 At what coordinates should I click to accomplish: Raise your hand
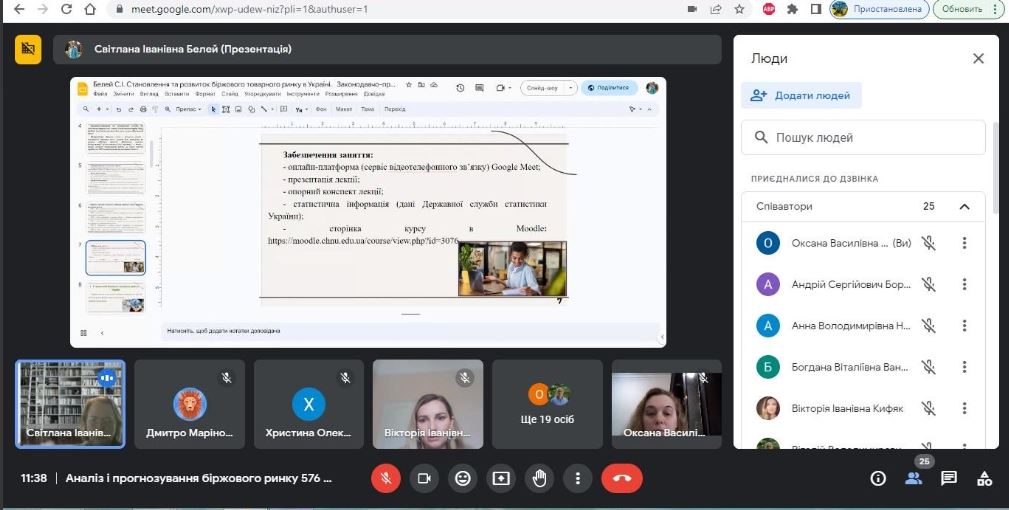tap(539, 478)
